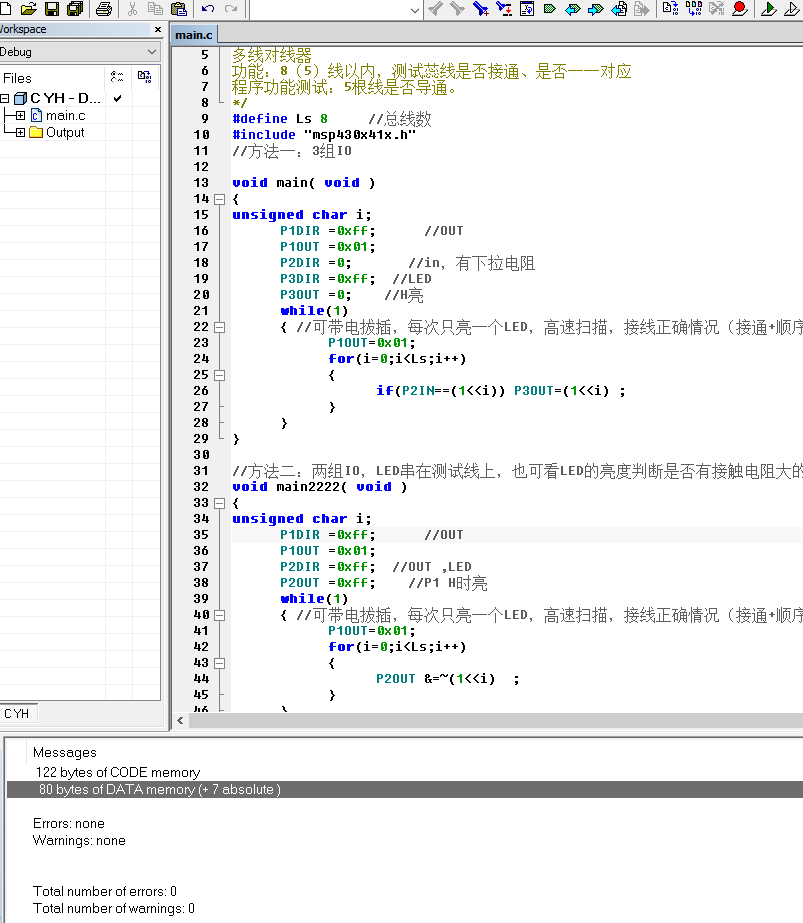Viewport: 803px width, 923px height.
Task: Click the Files column header
Action: [x=18, y=78]
